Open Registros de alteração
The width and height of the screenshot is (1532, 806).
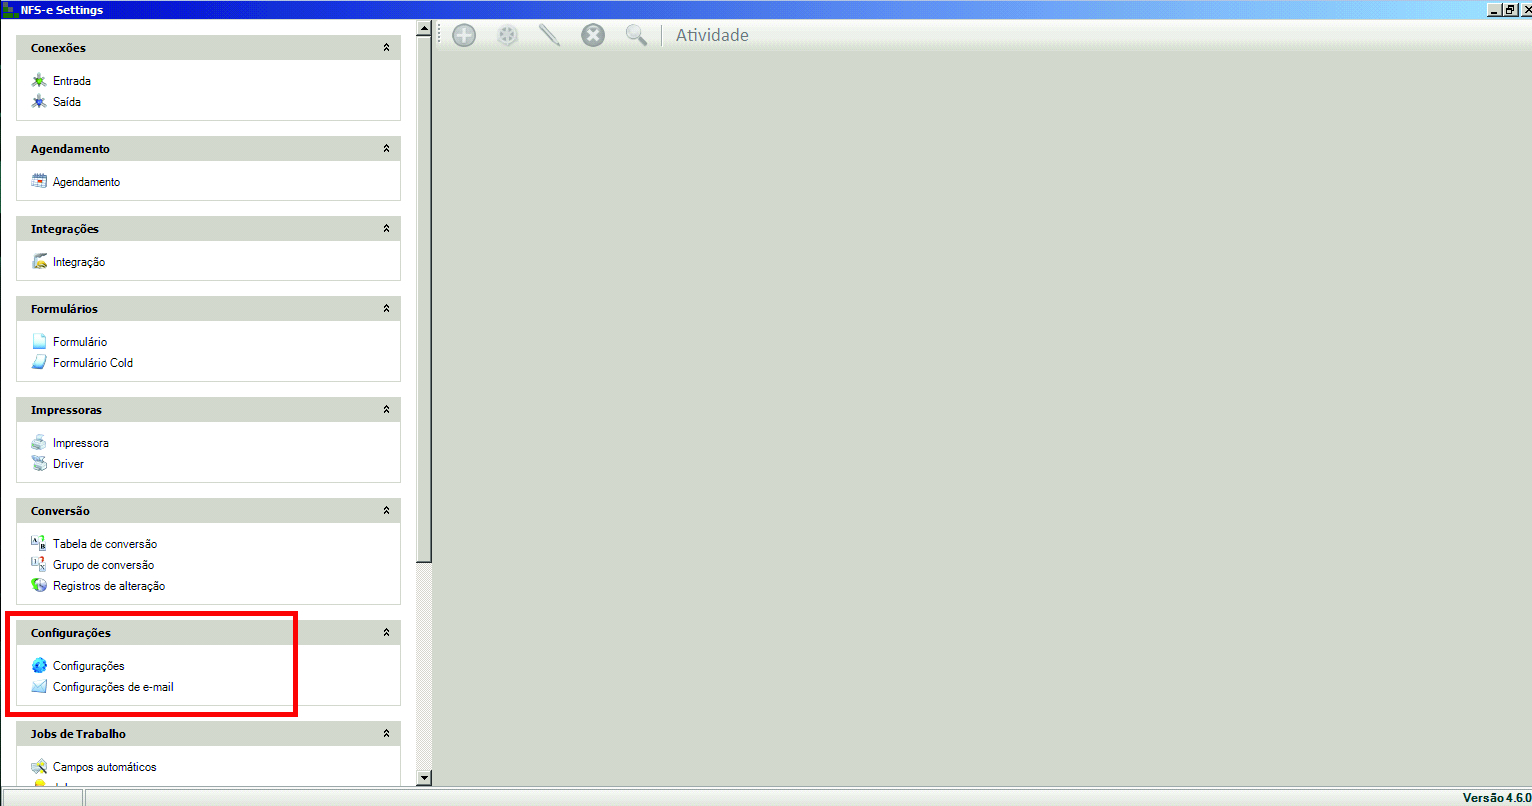click(x=109, y=586)
